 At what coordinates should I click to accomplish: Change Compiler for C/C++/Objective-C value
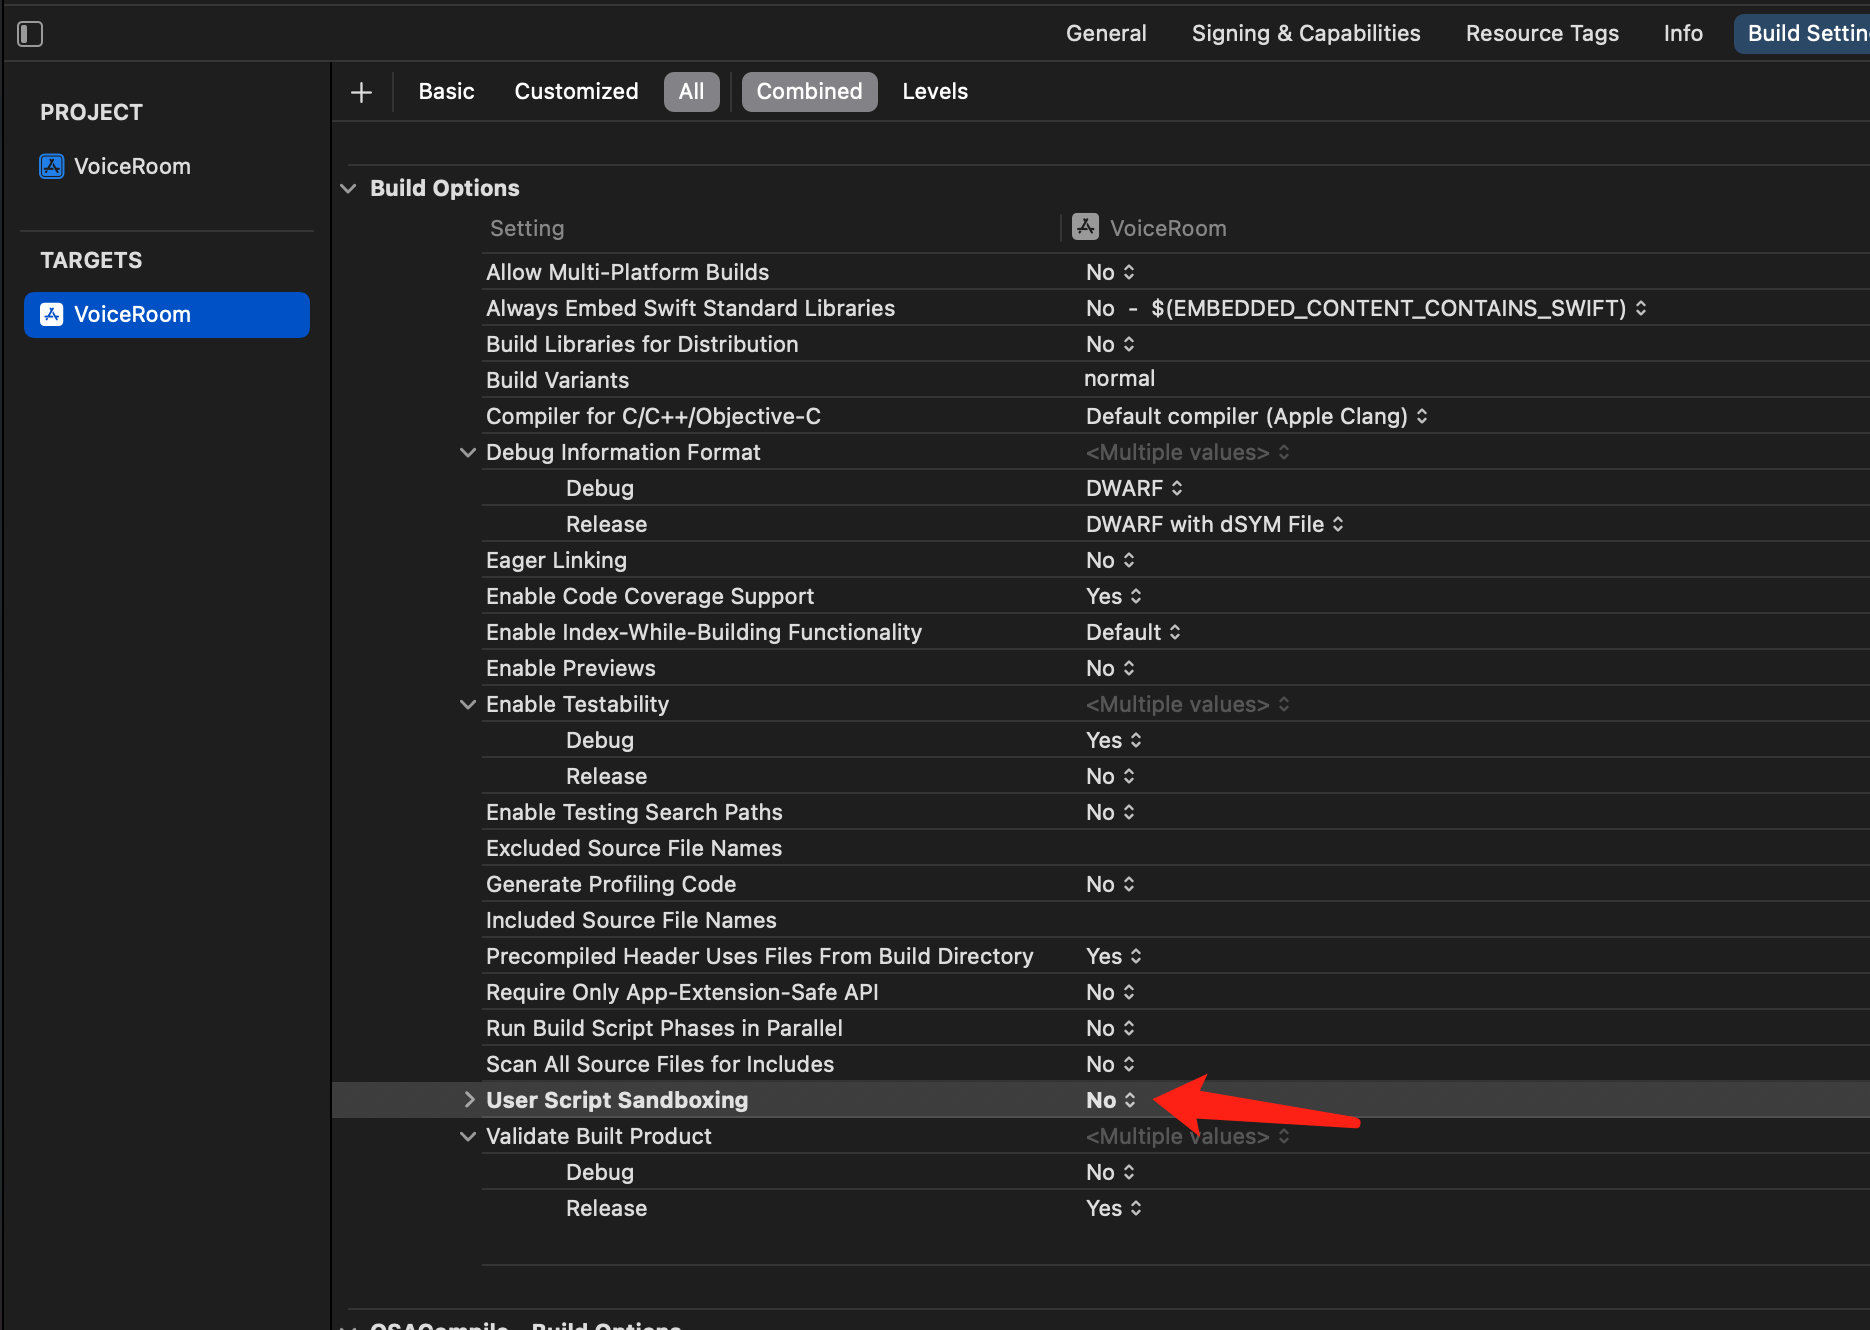pyautogui.click(x=1256, y=416)
